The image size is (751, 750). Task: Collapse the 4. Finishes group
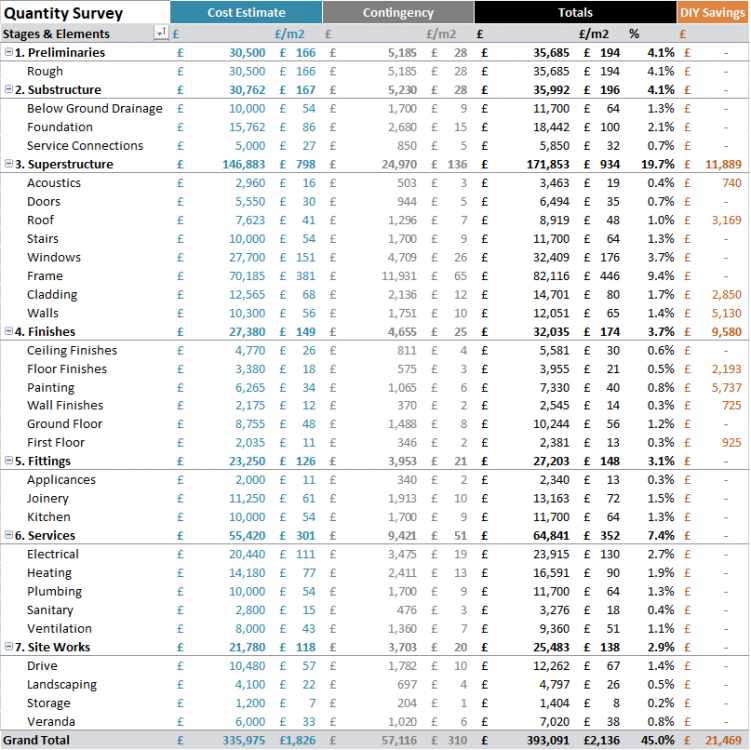[x=9, y=331]
